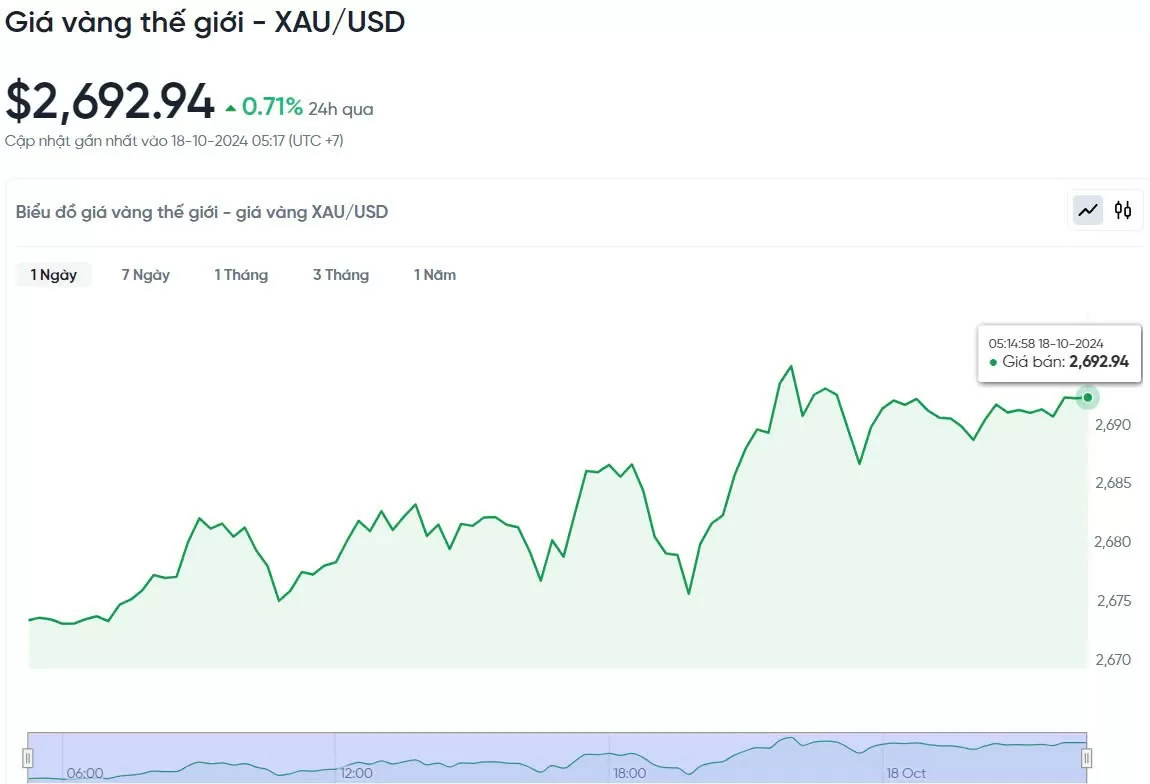This screenshot has width=1150, height=784.
Task: Click the Giá bán tooltip box
Action: tap(1059, 353)
